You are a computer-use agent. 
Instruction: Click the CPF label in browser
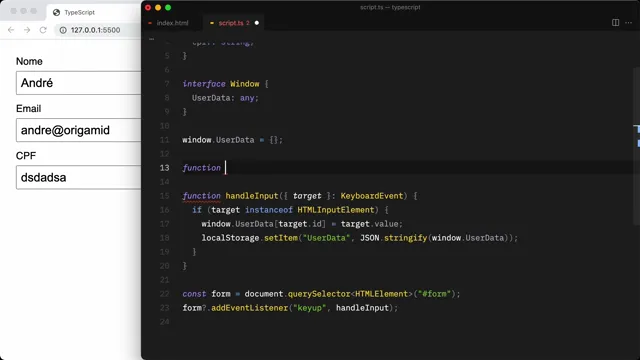click(26, 156)
